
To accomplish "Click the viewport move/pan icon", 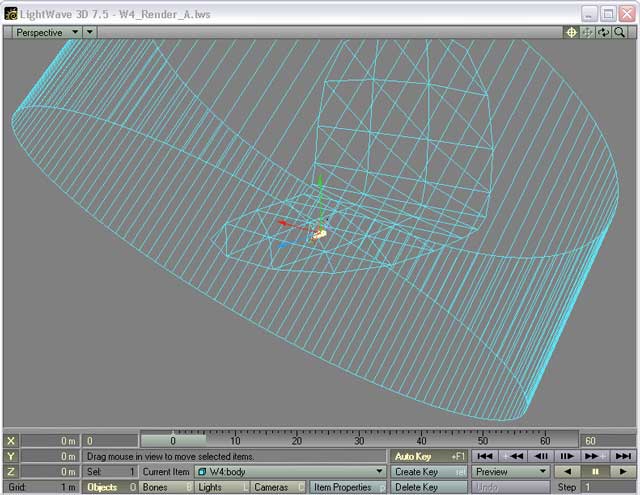I will [588, 32].
